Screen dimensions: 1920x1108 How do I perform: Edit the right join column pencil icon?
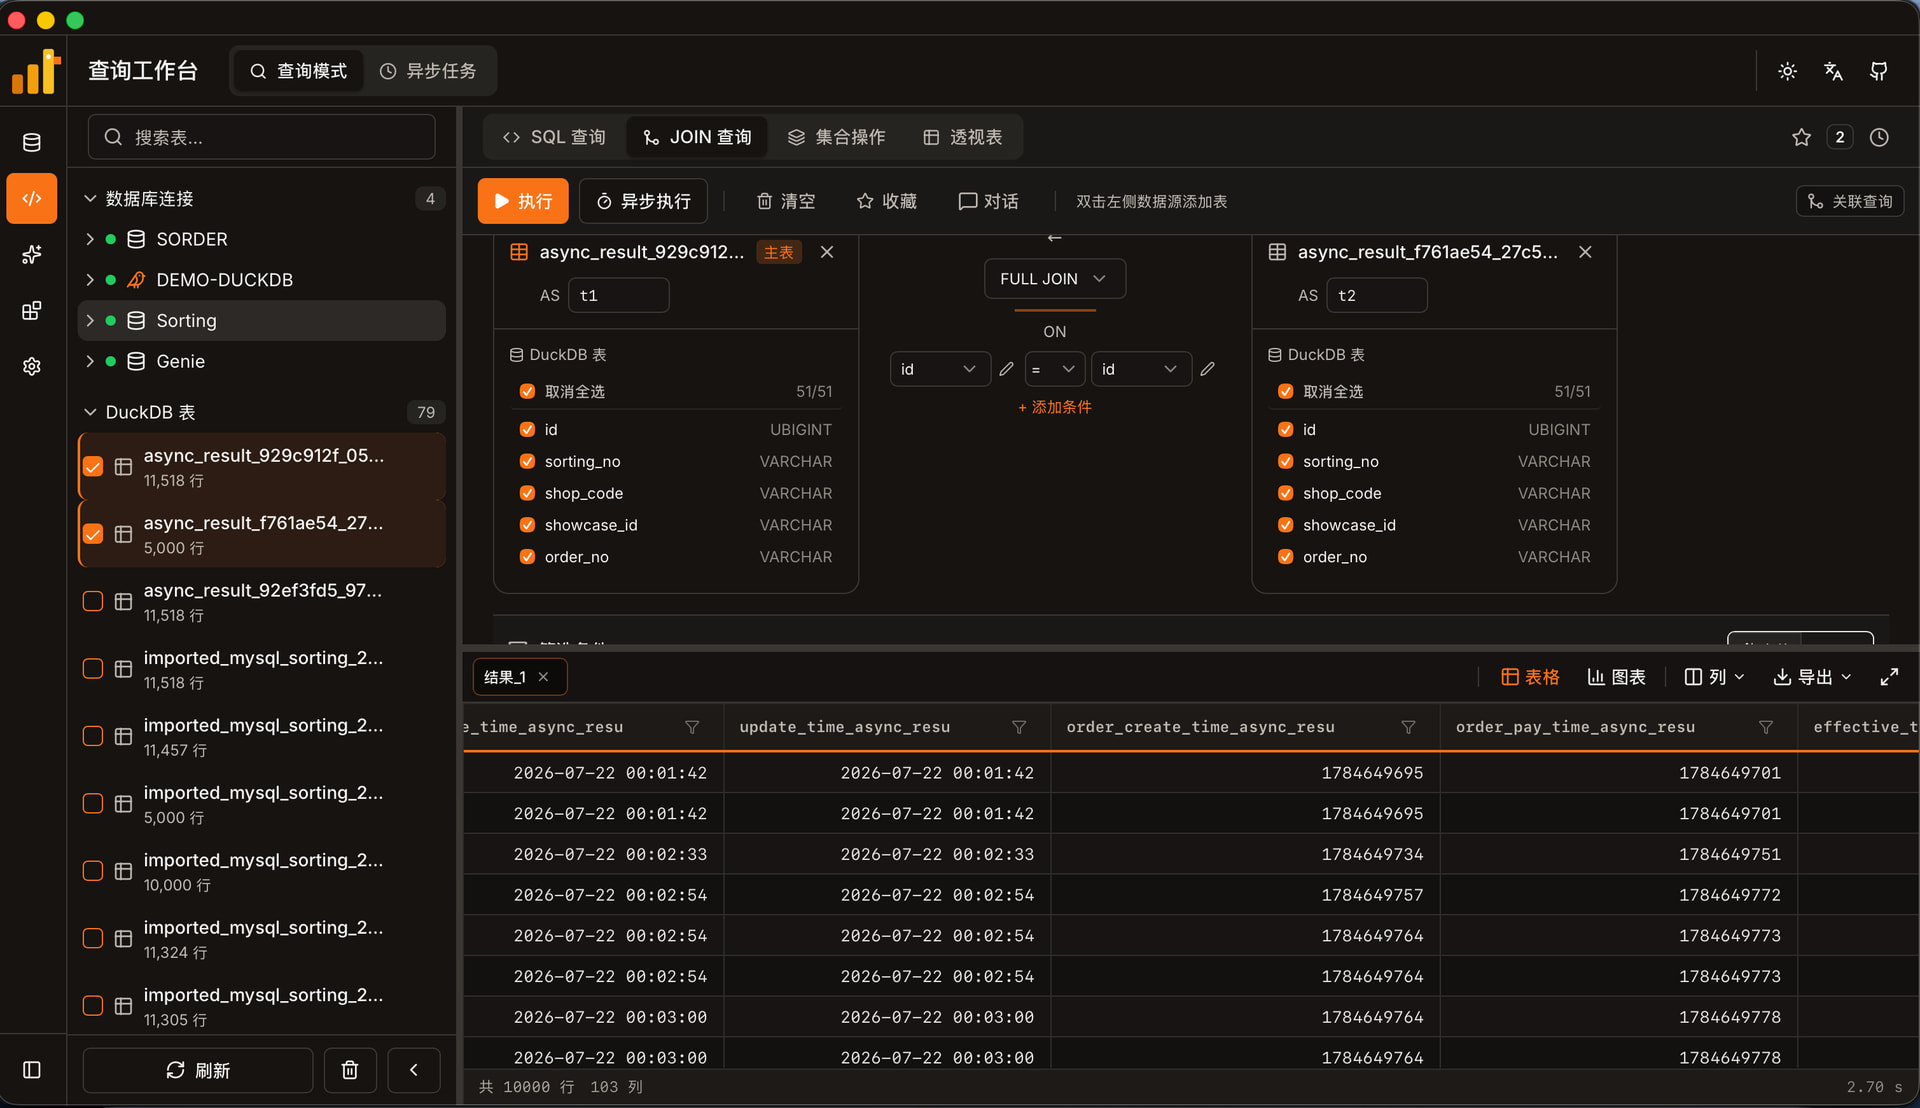(x=1208, y=369)
